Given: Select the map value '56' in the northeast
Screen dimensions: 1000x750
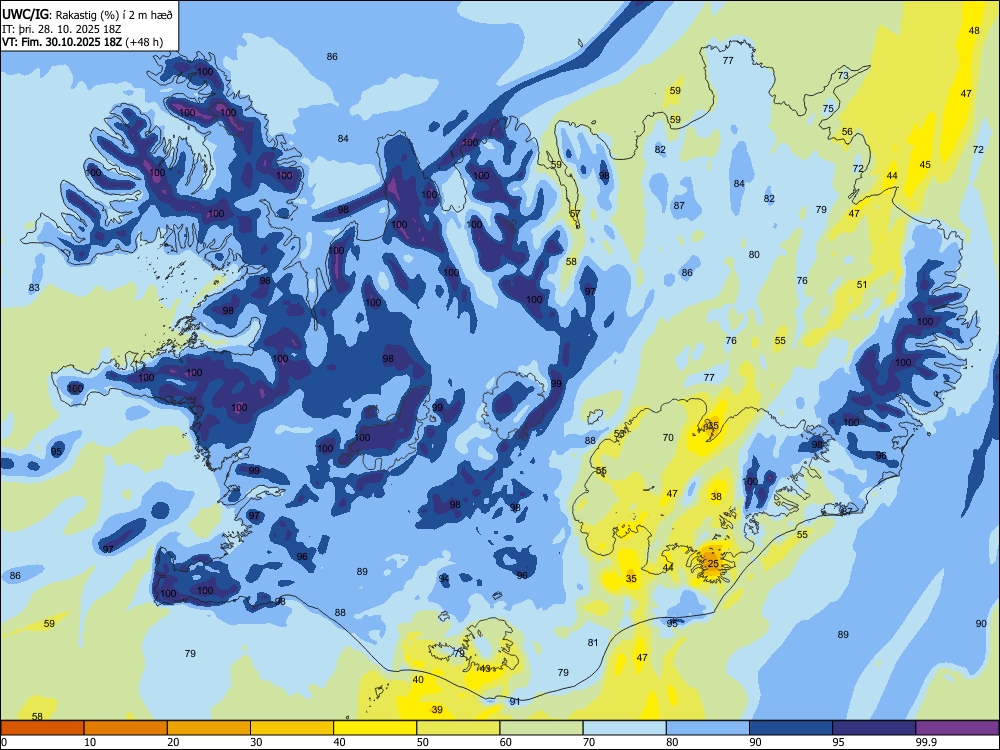Looking at the screenshot, I should (847, 131).
